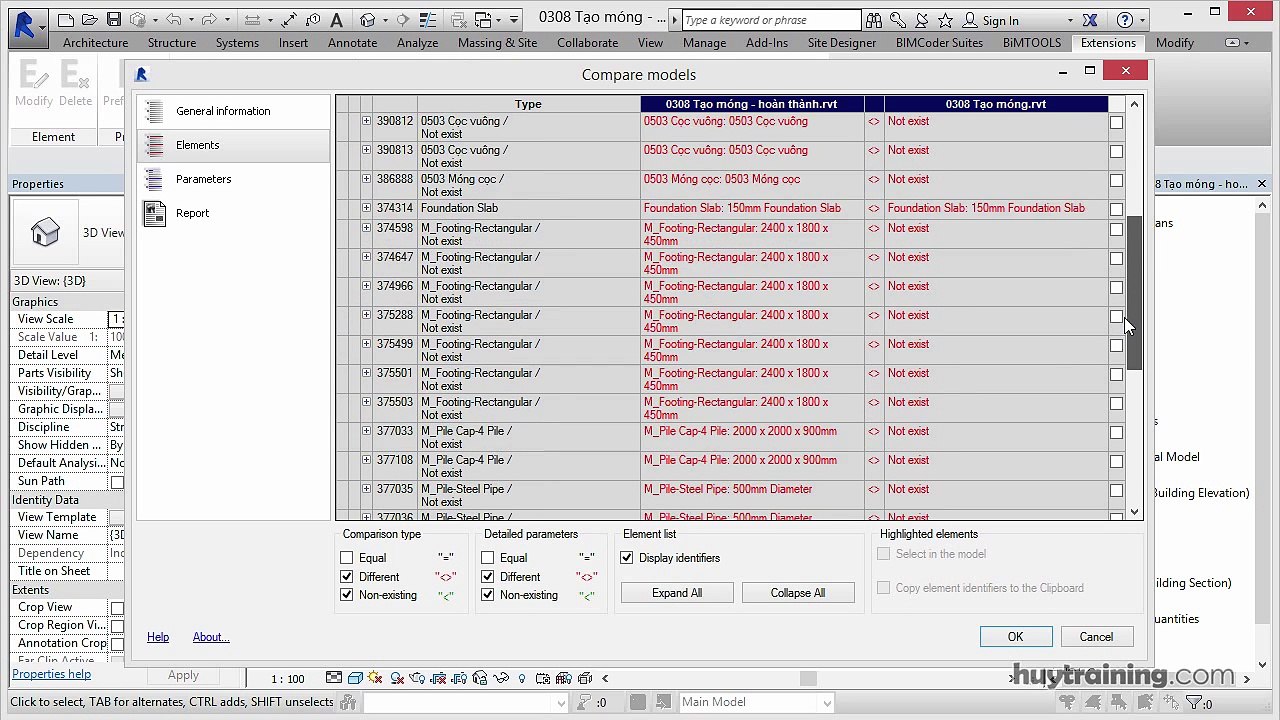The width and height of the screenshot is (1280, 720).
Task: Click the Report page icon in sidebar
Action: pyautogui.click(x=154, y=213)
